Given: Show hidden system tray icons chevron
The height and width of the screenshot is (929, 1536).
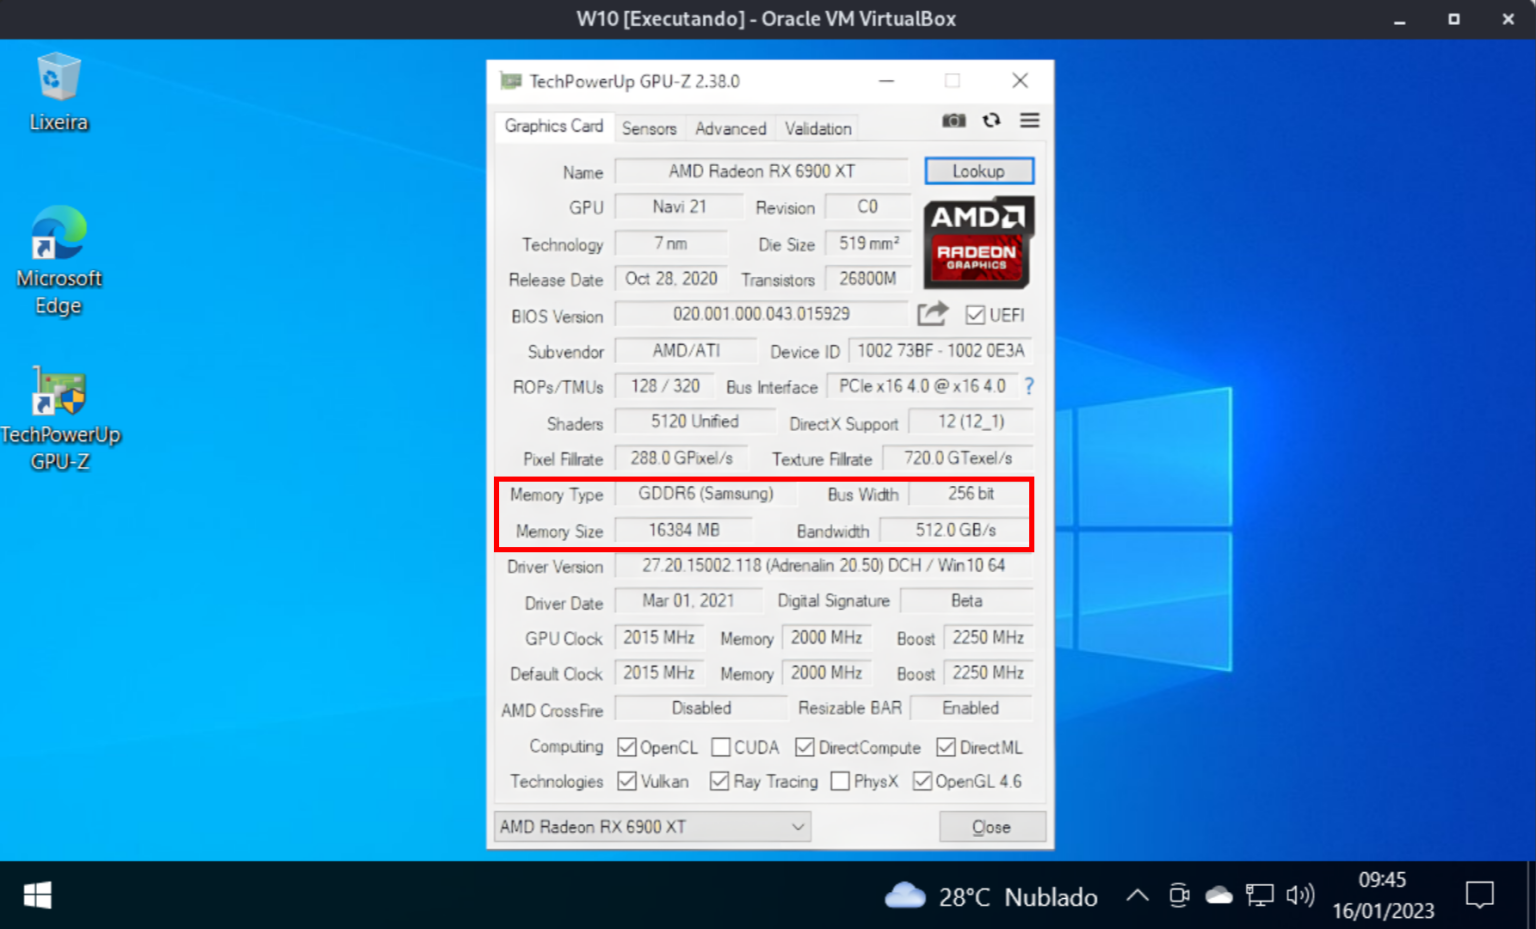Looking at the screenshot, I should (x=1137, y=896).
